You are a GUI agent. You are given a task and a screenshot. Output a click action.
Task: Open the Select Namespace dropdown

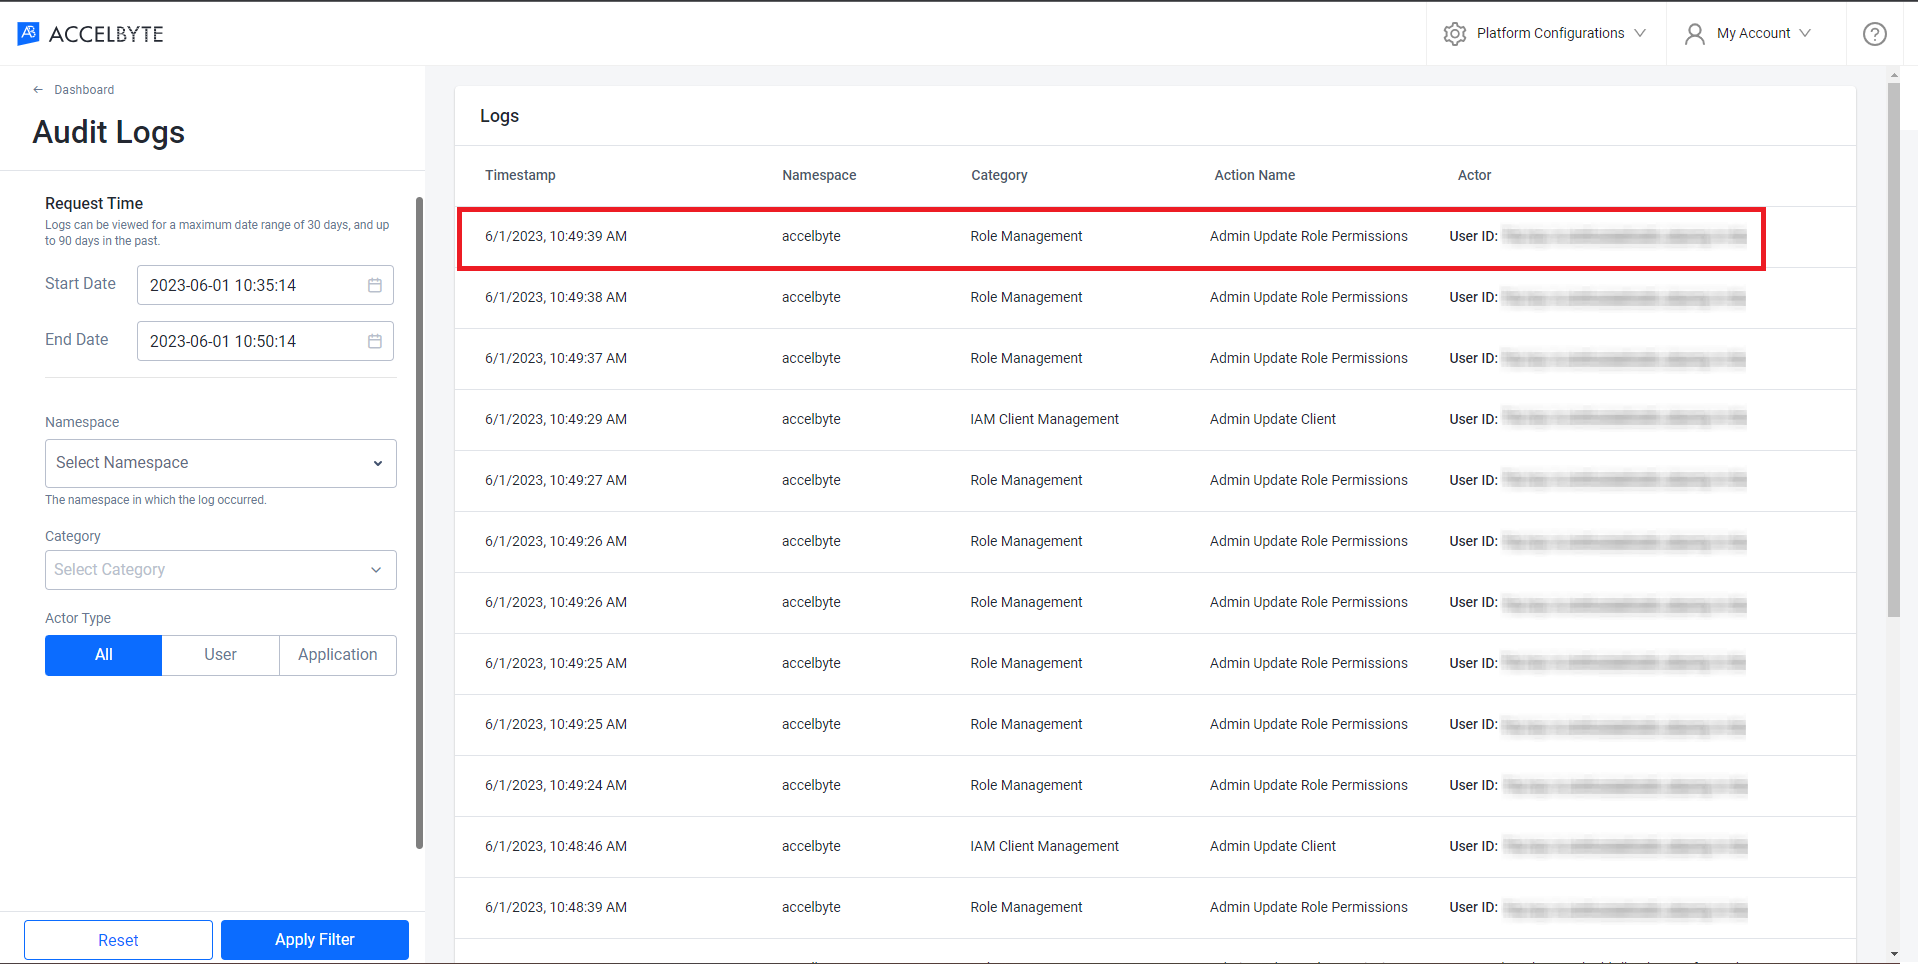tap(221, 463)
